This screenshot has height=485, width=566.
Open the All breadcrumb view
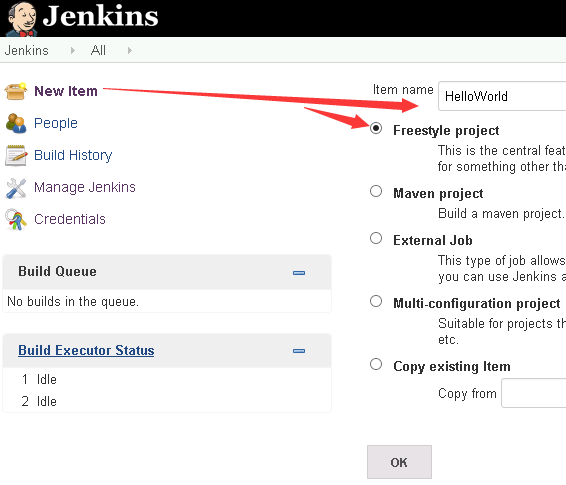pos(98,50)
